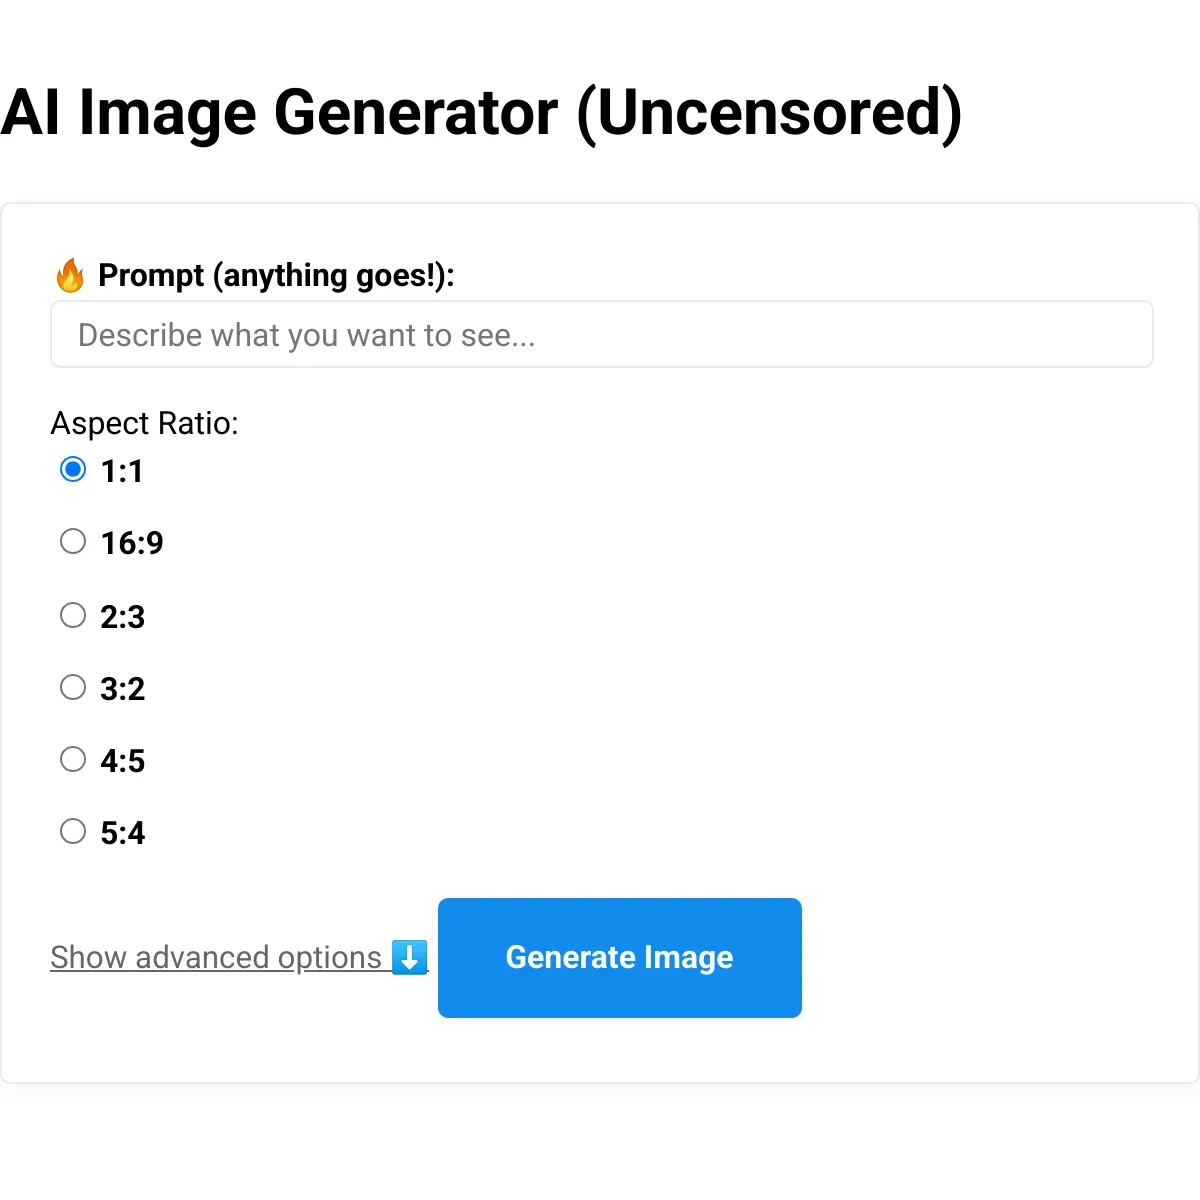Image resolution: width=1200 pixels, height=1200 pixels.
Task: Click the '16:9' text label
Action: point(132,543)
